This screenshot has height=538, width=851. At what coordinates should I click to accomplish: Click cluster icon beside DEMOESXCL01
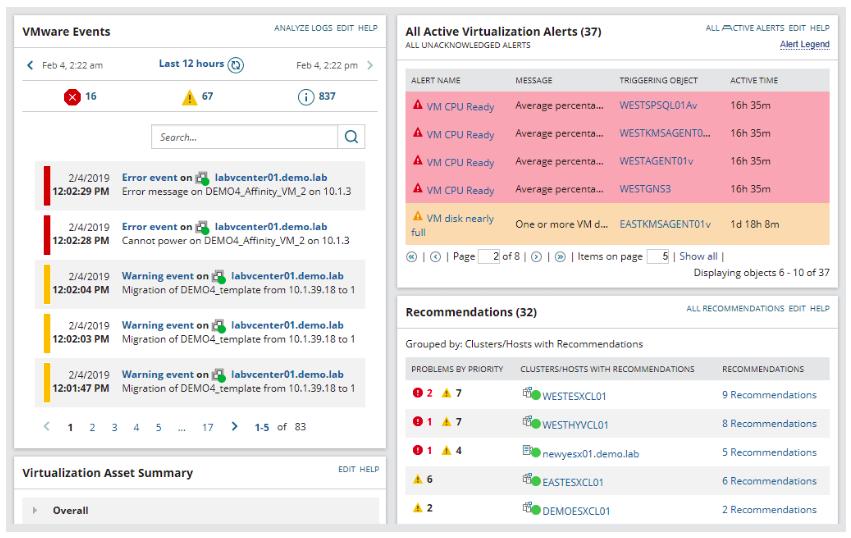pyautogui.click(x=531, y=509)
